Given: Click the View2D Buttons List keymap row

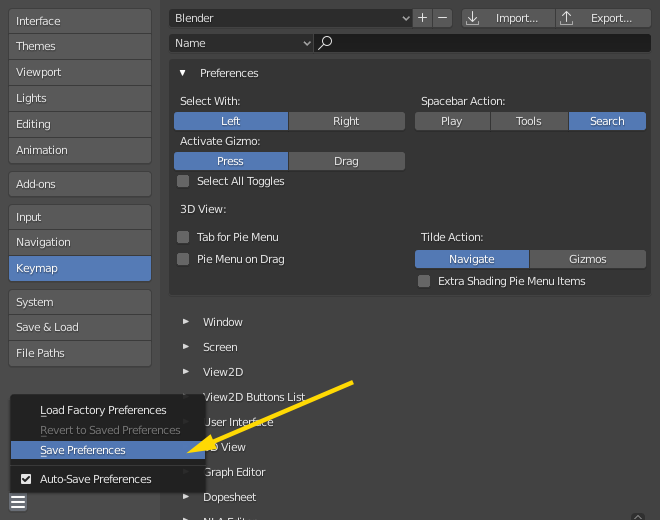Looking at the screenshot, I should 254,397.
